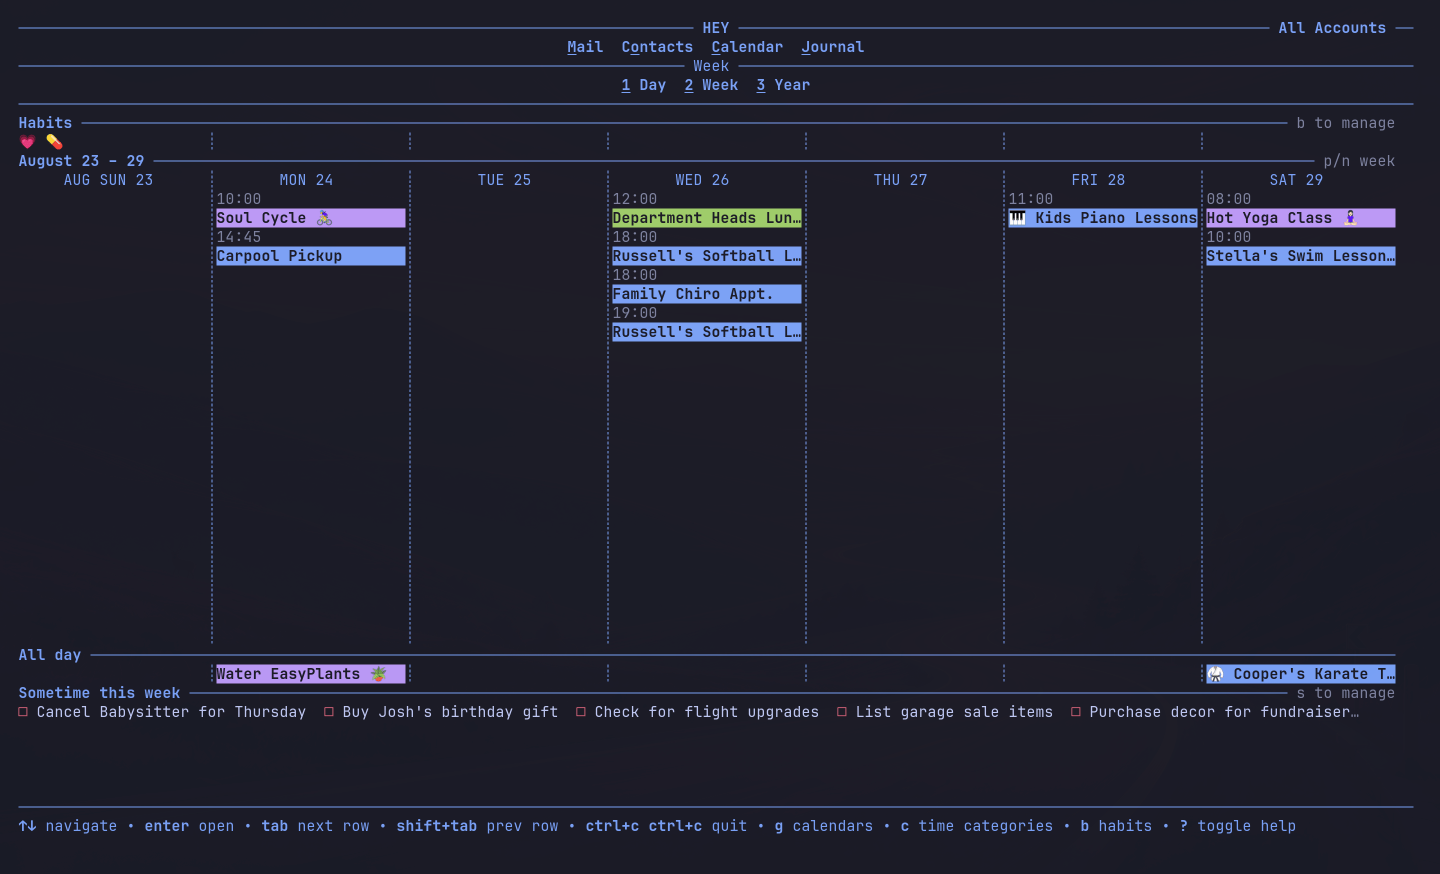
Task: Check off Purchase decor for fundraiser
Action: coord(1076,712)
